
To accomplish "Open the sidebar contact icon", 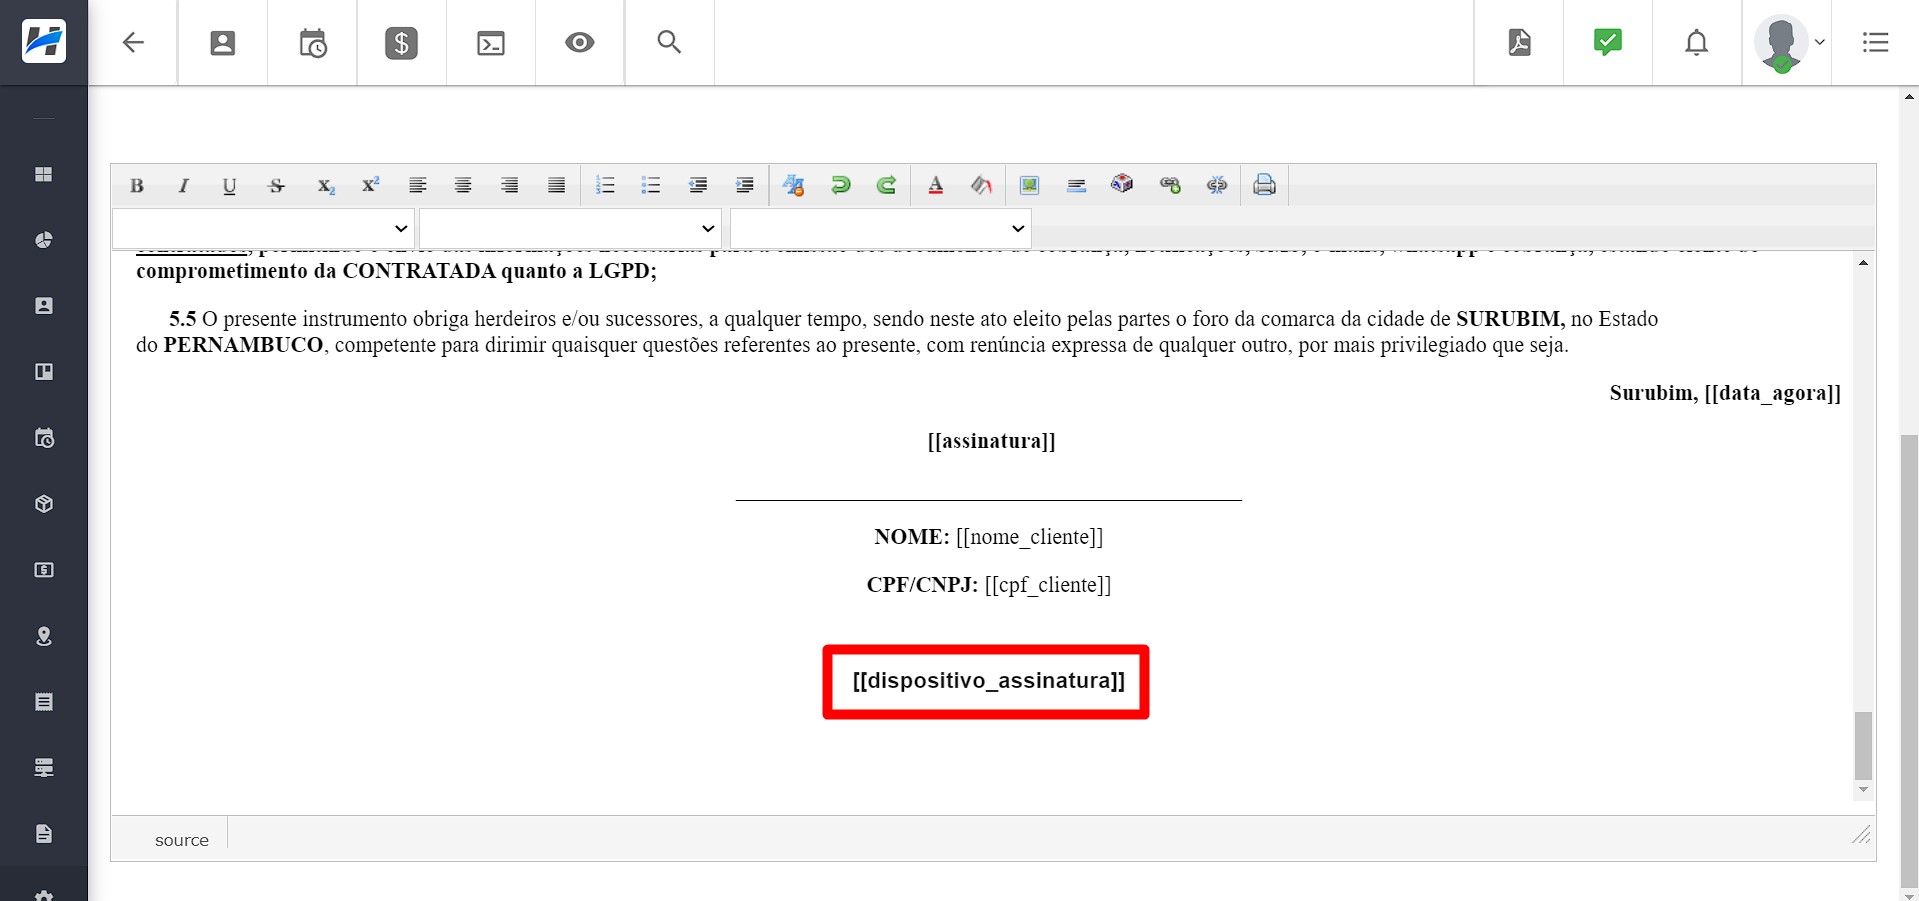I will point(44,306).
